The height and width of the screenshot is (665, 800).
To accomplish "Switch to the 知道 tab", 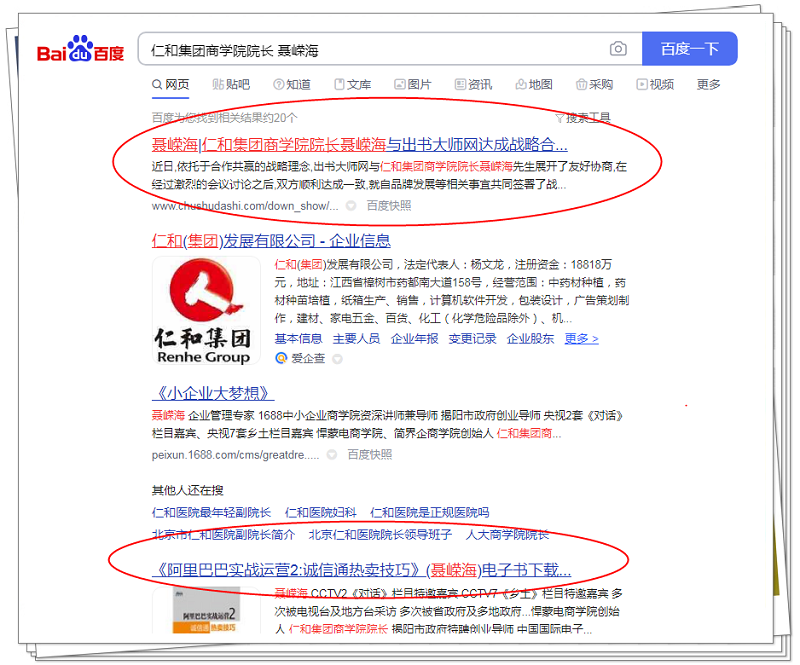I will pos(291,85).
